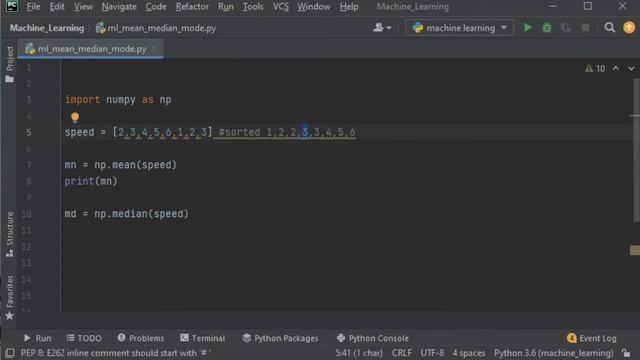The image size is (640, 360).
Task: Click the stop process square icon
Action: [585, 28]
